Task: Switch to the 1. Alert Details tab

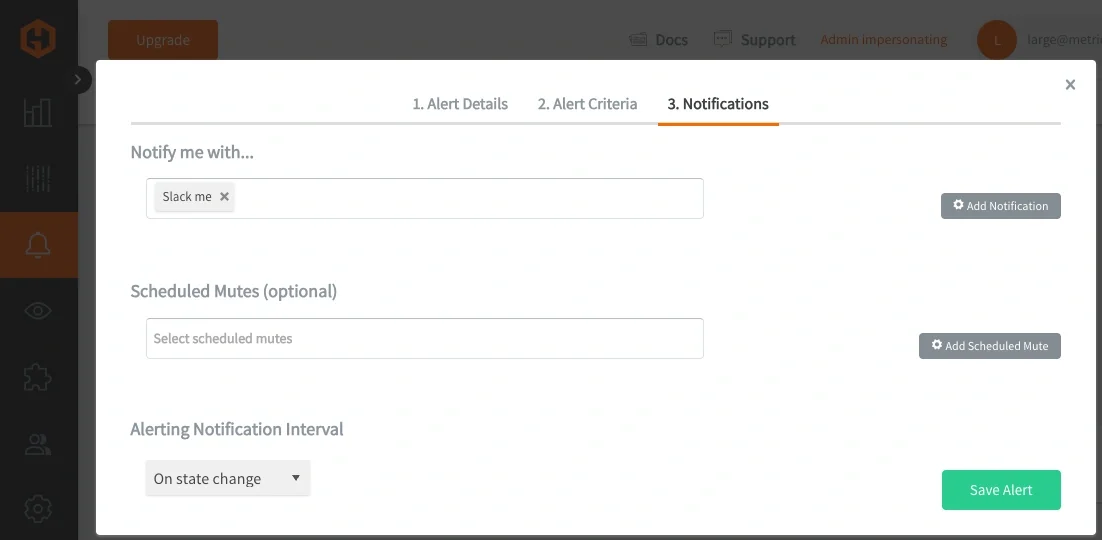Action: 460,104
